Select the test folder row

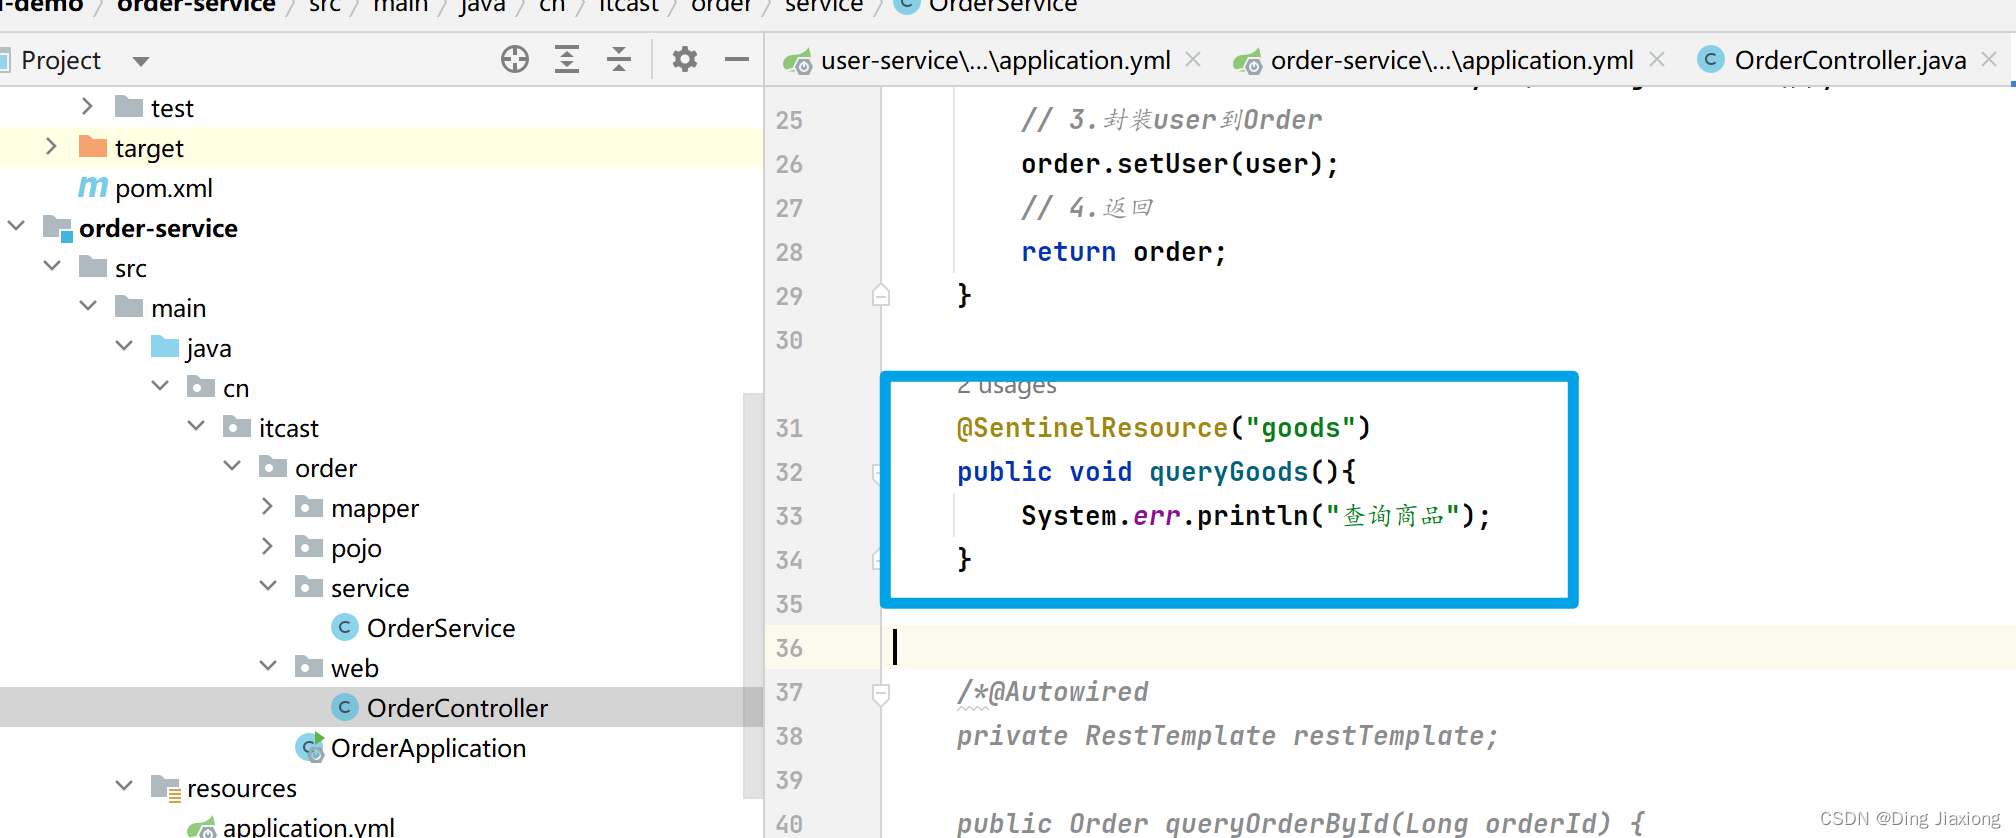point(380,107)
